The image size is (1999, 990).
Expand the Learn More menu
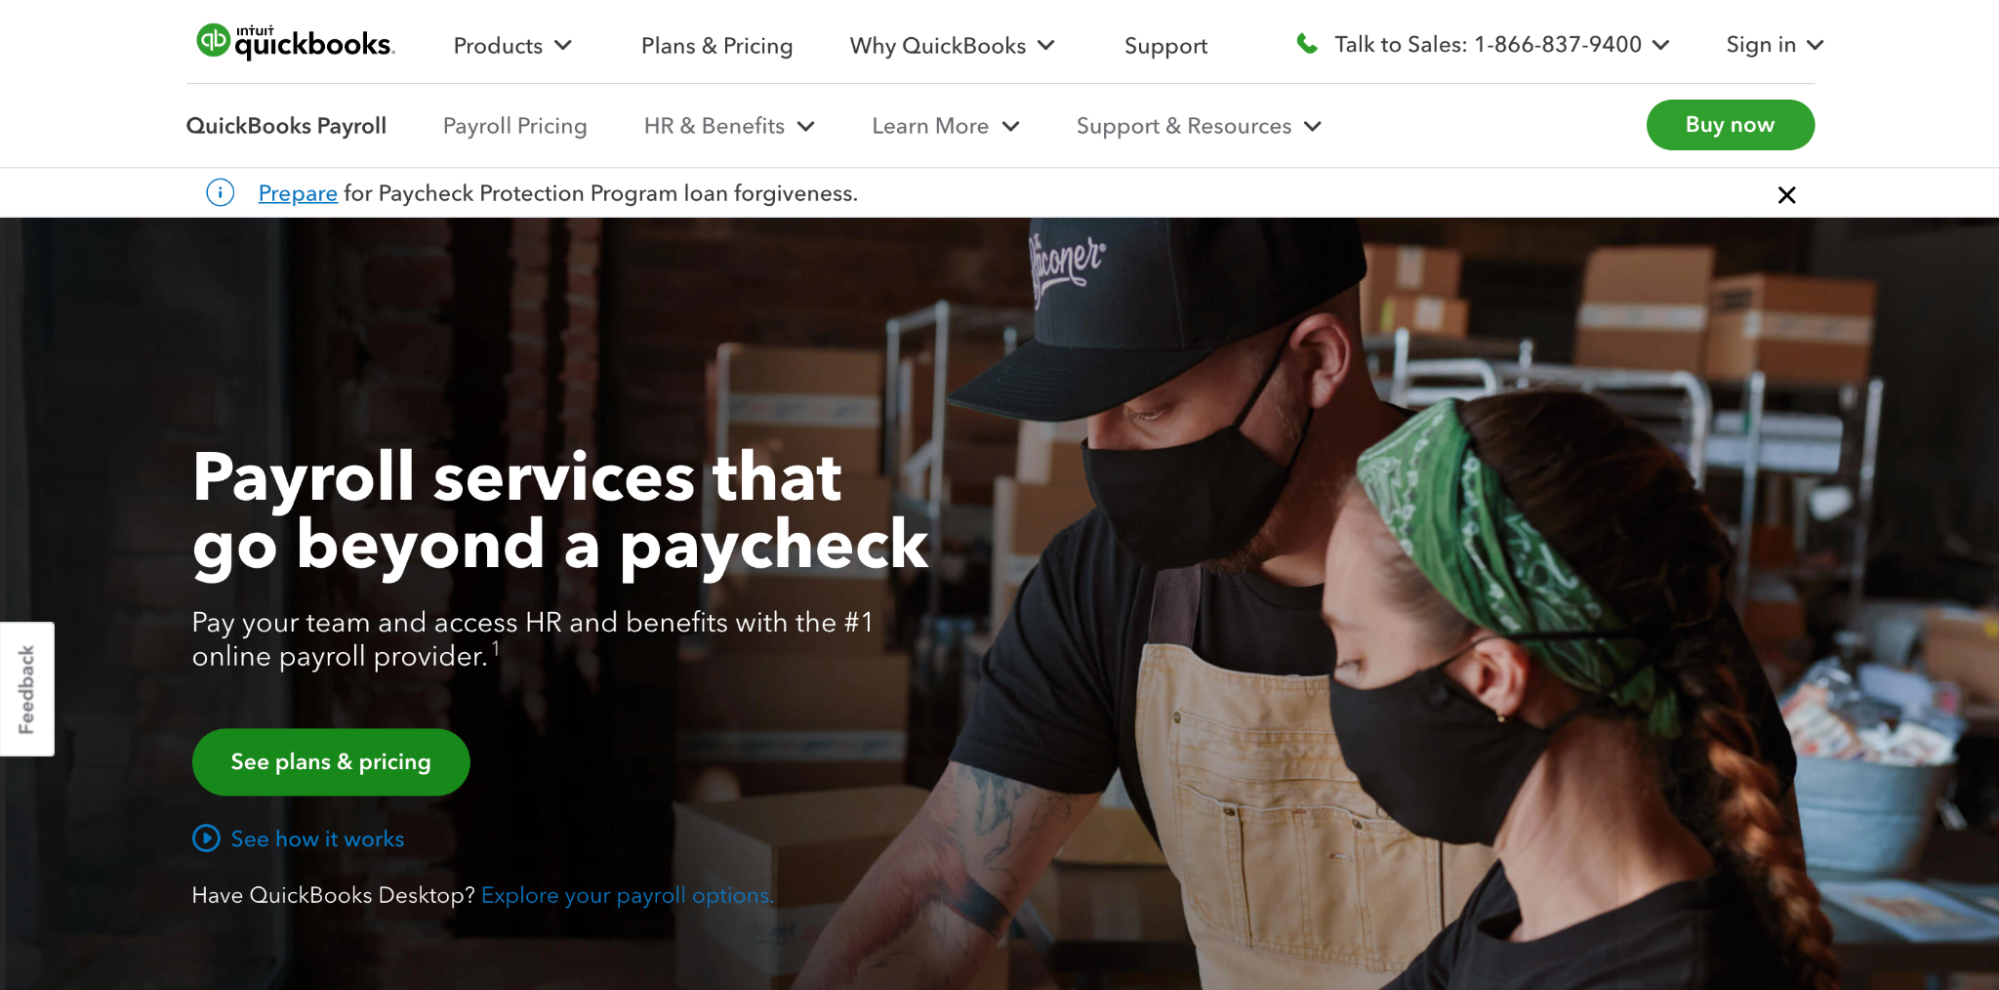click(x=945, y=126)
